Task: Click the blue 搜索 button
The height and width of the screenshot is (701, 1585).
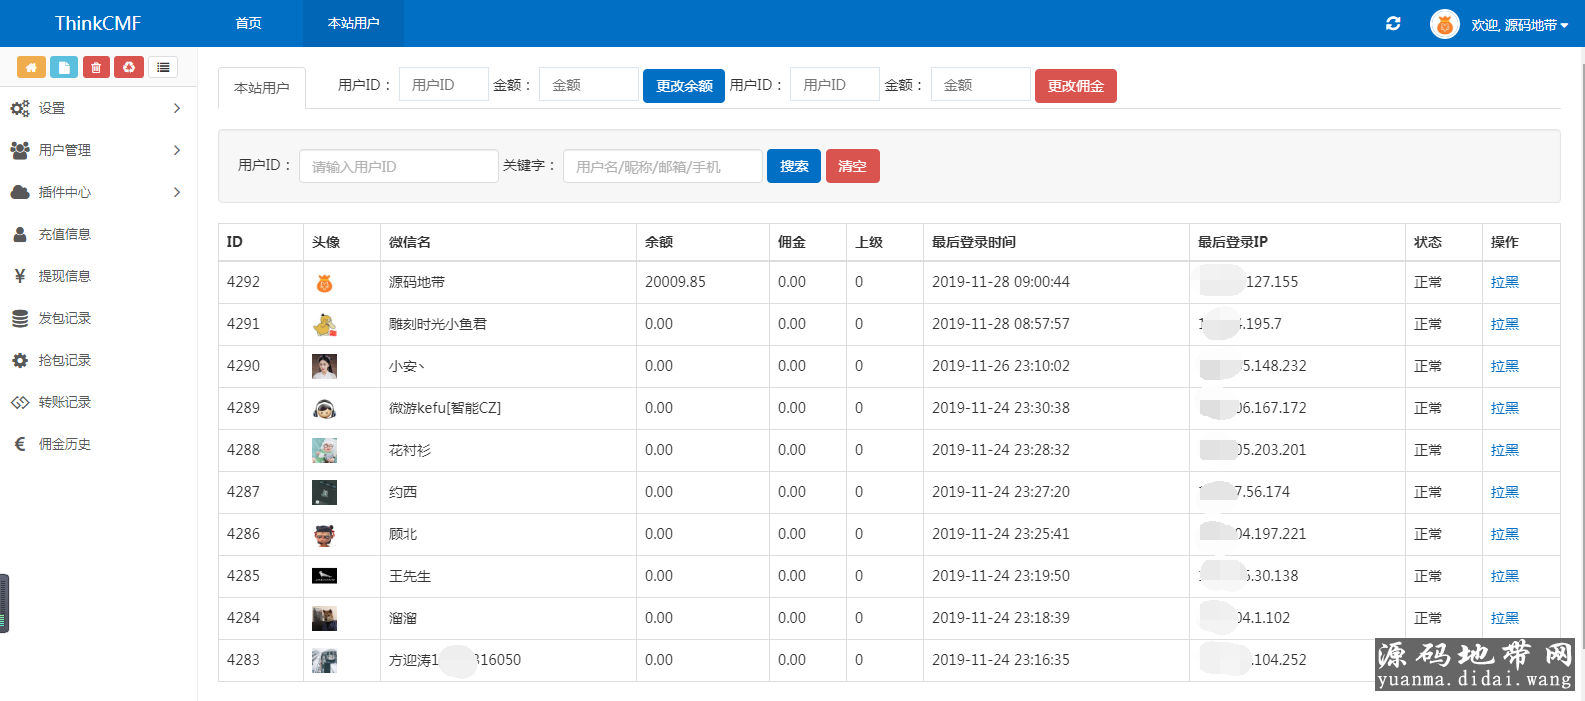Action: coord(794,166)
